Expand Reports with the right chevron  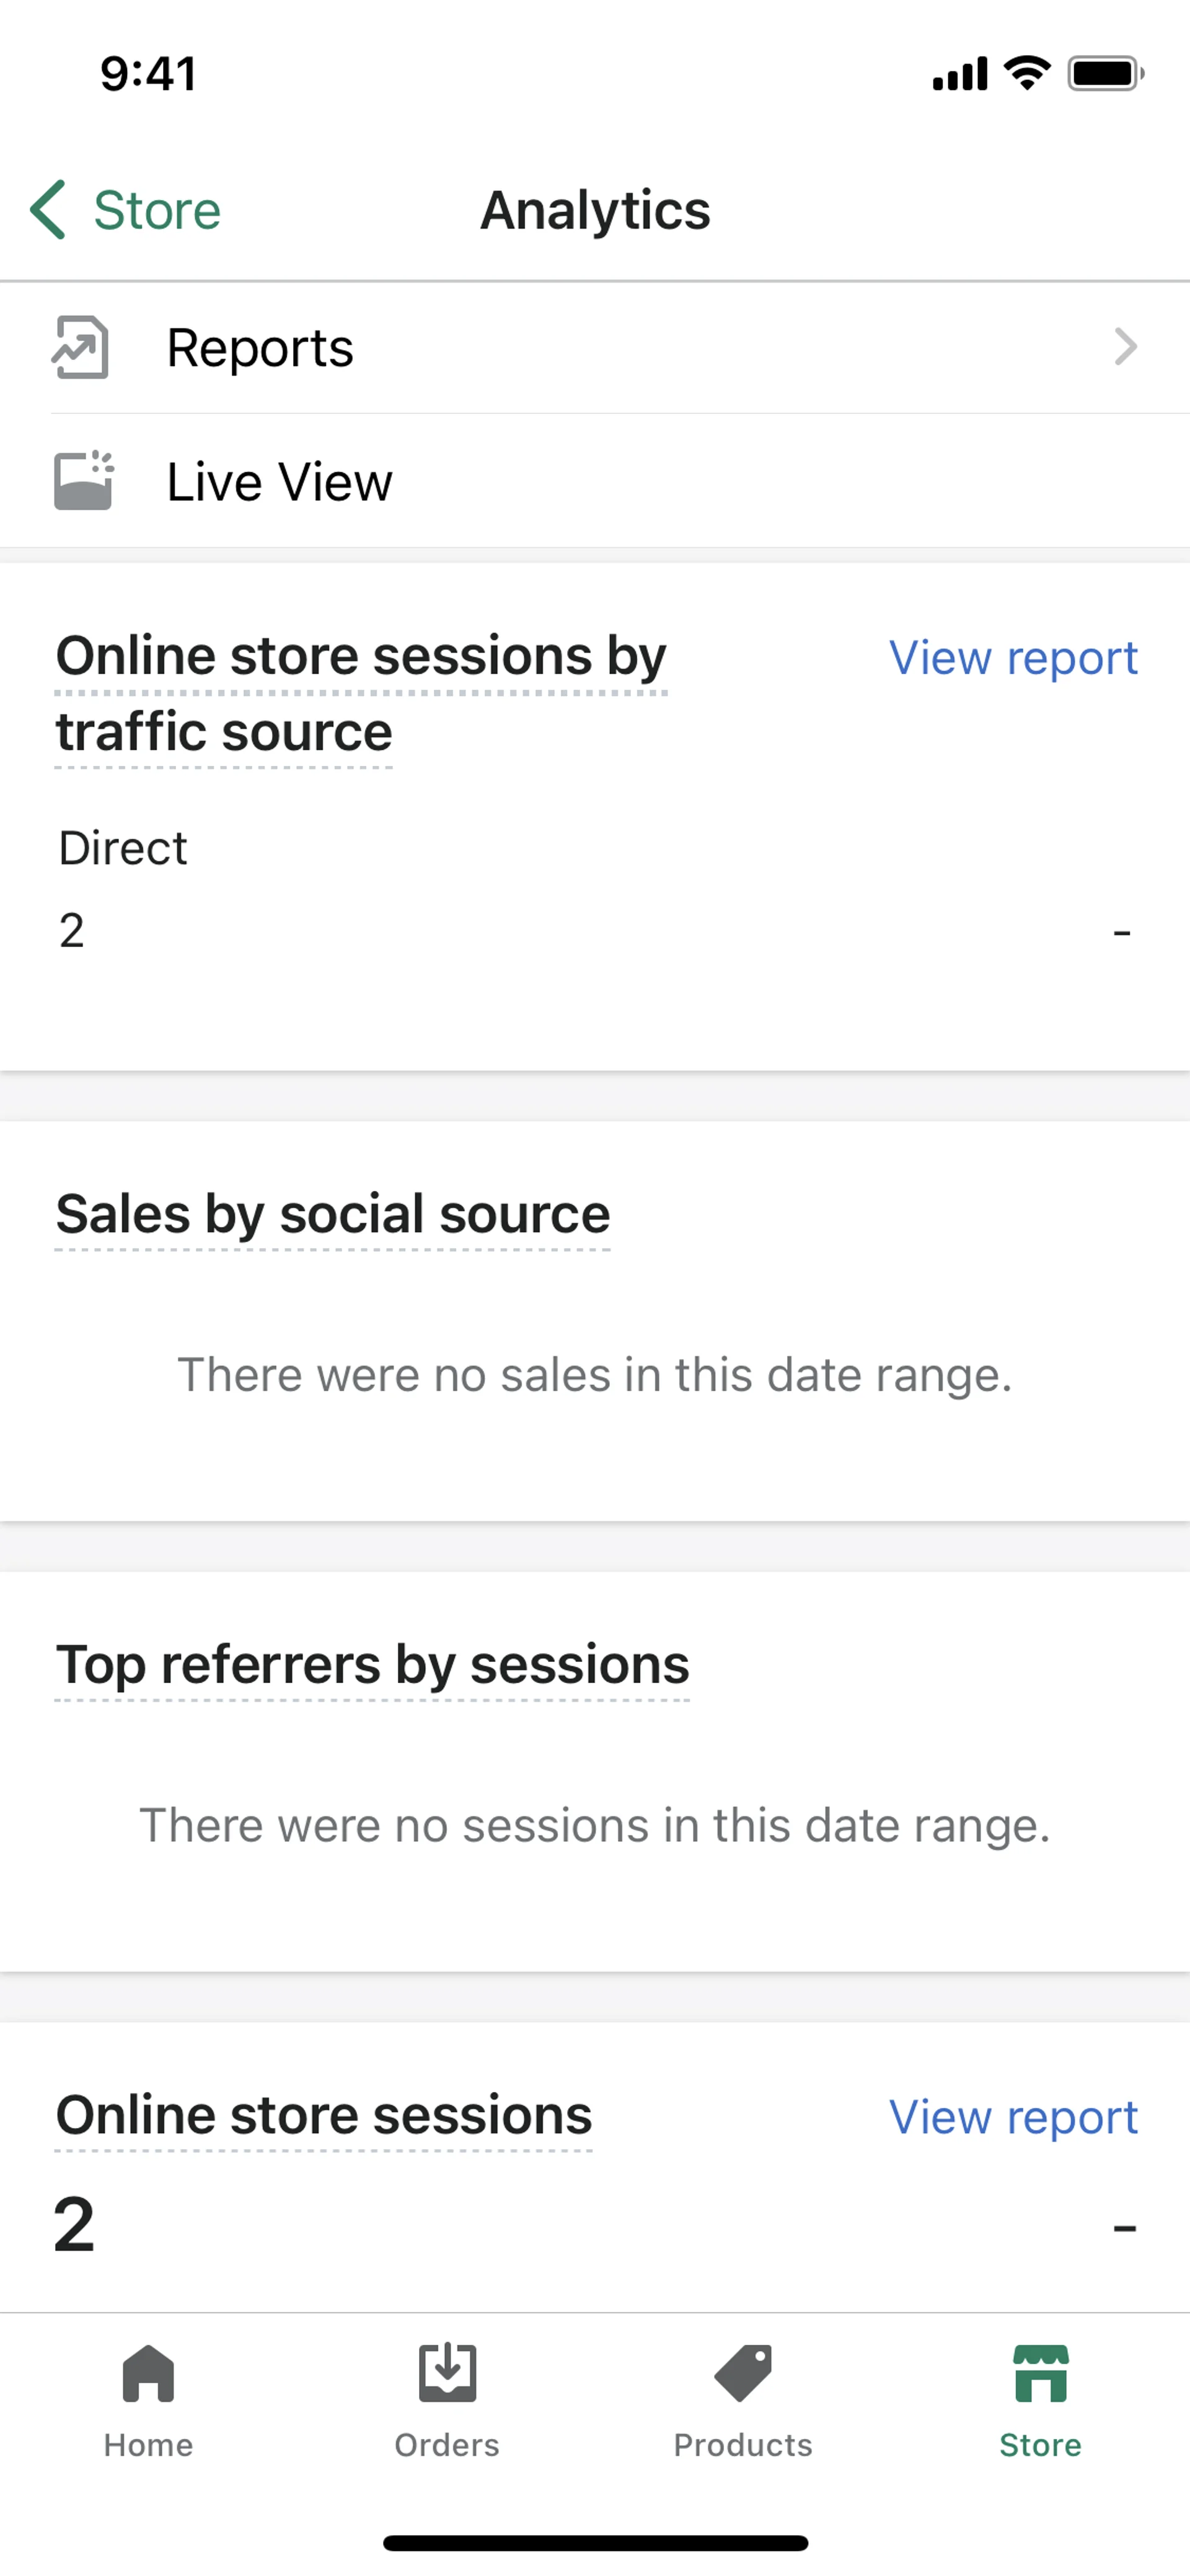tap(1126, 347)
